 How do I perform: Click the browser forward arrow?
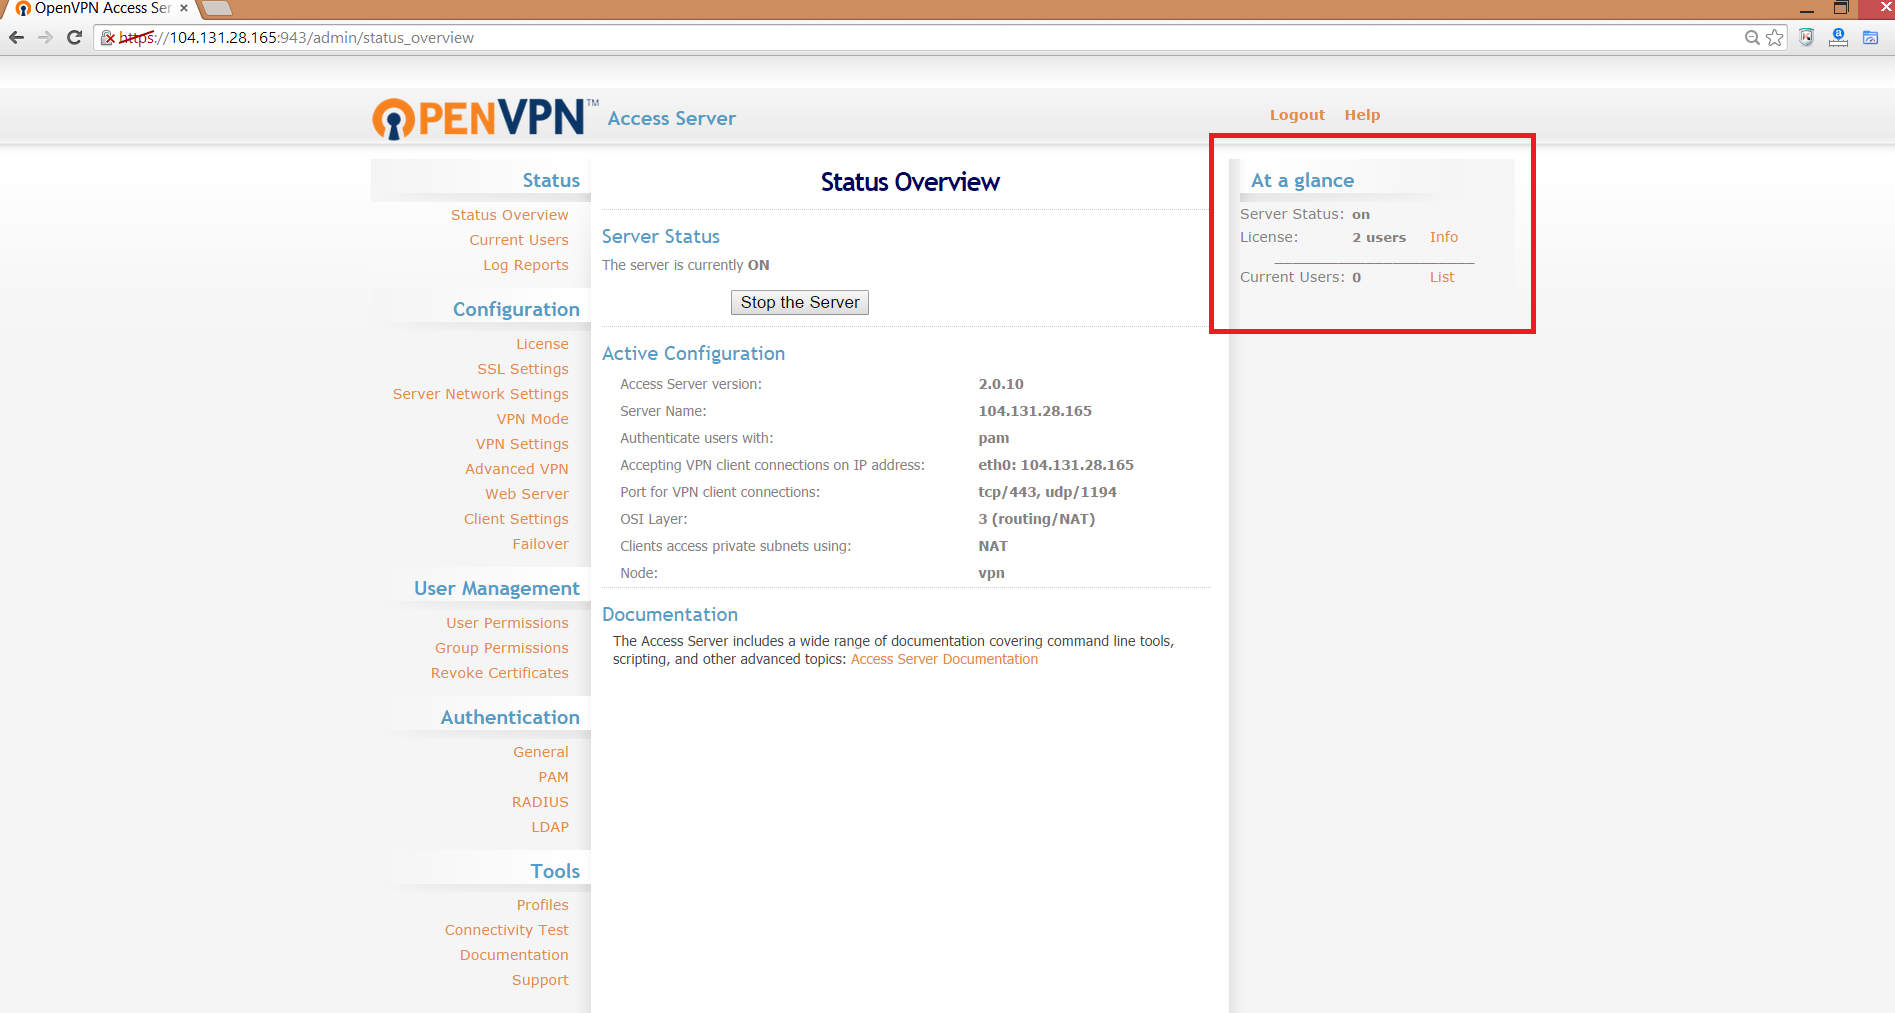click(45, 37)
